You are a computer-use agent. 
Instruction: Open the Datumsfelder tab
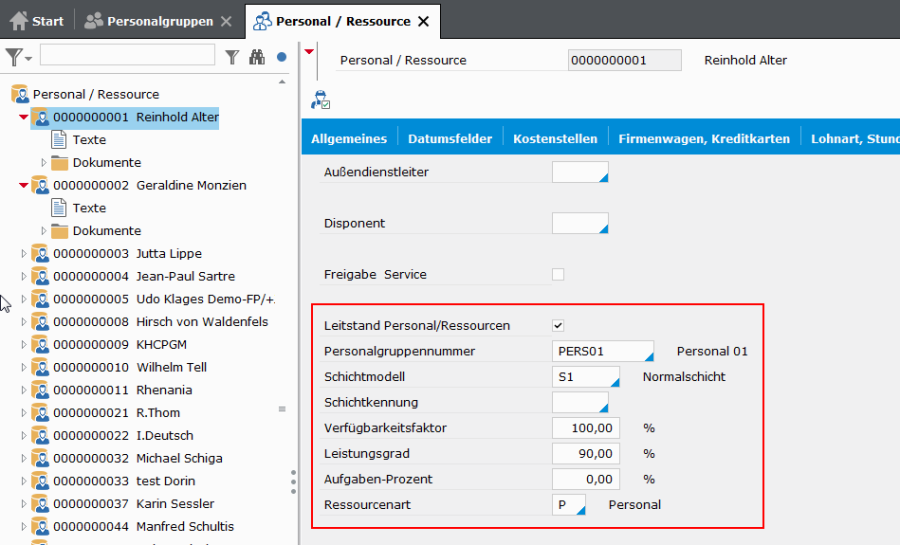[450, 138]
